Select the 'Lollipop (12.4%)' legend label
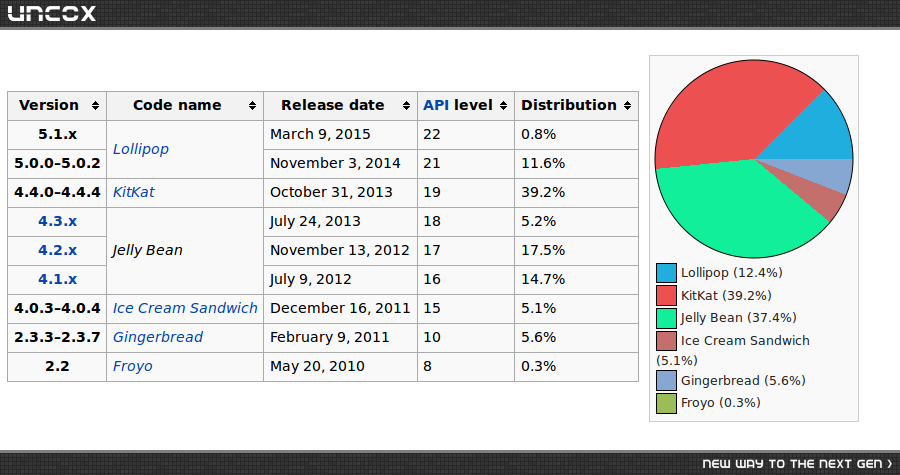 pyautogui.click(x=732, y=273)
